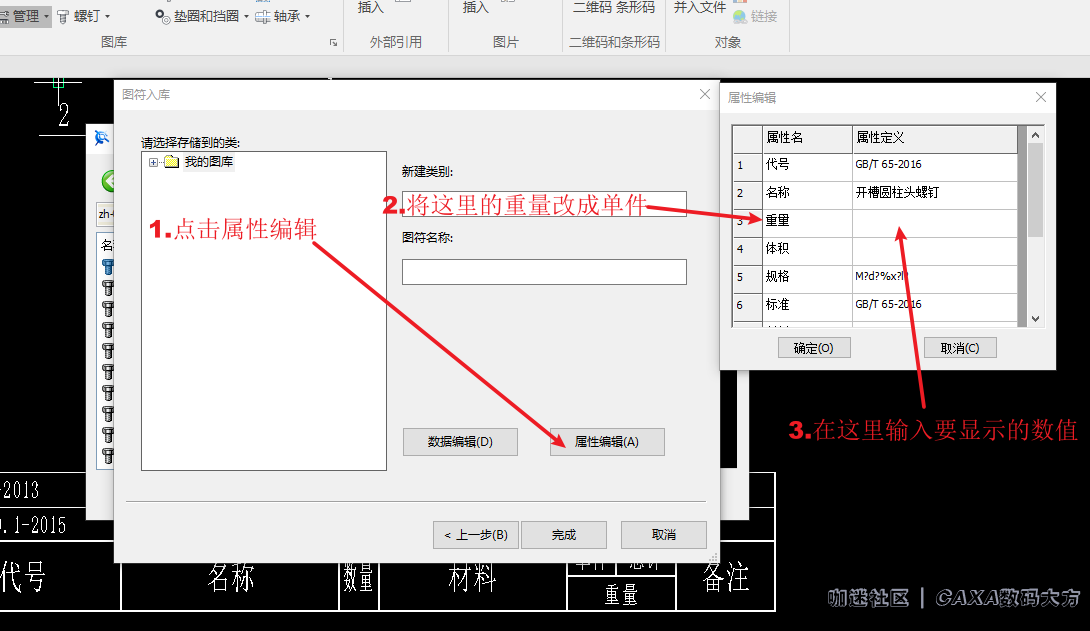
Task: Expand the 我的图库 tree node
Action: 153,162
